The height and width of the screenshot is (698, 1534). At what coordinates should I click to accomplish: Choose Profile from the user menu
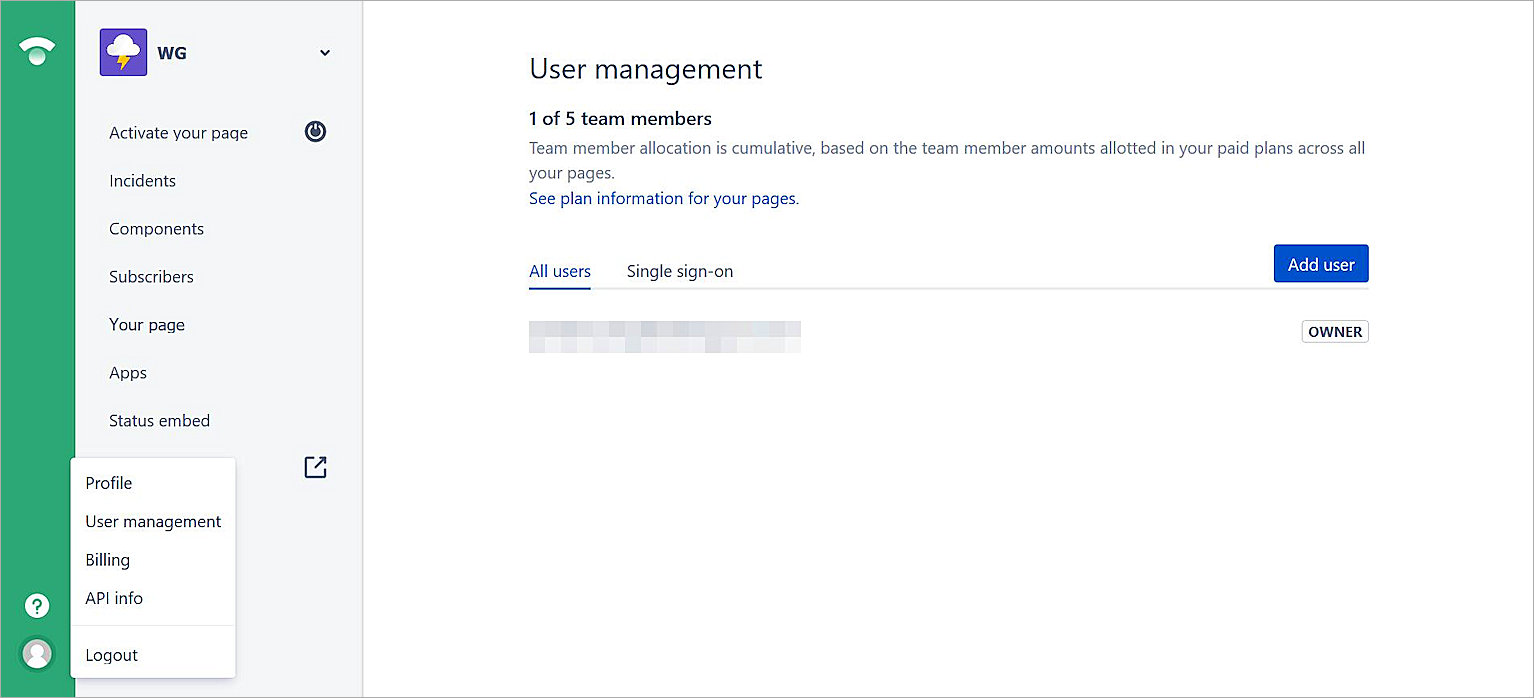[109, 483]
